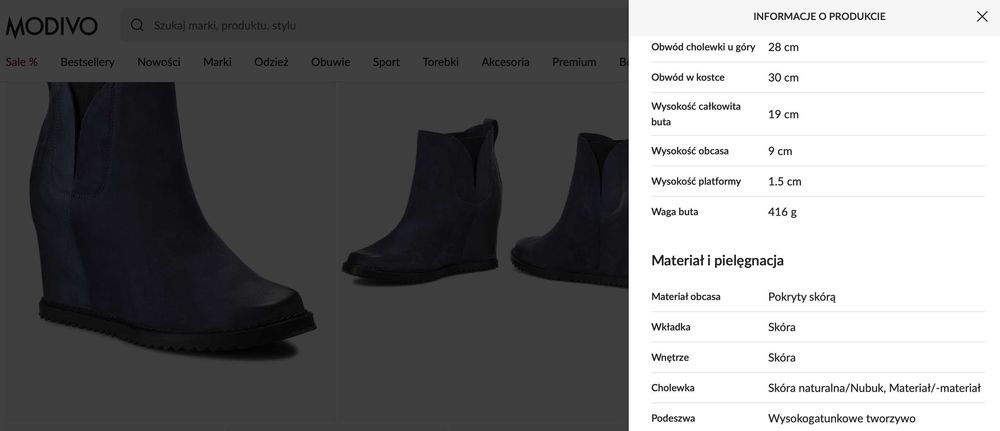Select the 'Waga buta' label
The image size is (1000, 431).
pyautogui.click(x=674, y=211)
